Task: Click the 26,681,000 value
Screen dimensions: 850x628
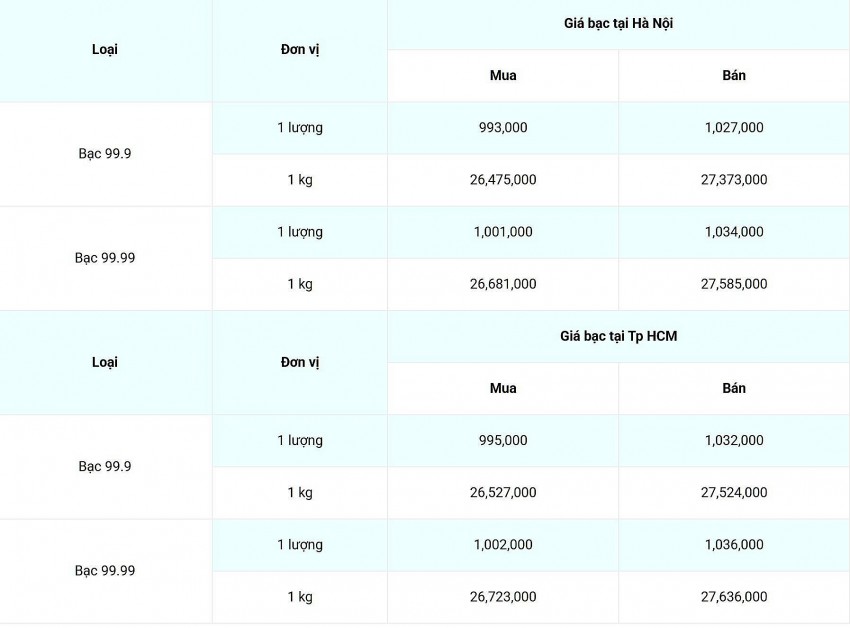Action: pyautogui.click(x=503, y=284)
